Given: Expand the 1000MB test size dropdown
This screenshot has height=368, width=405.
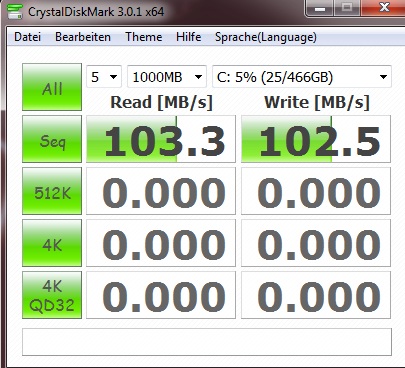Looking at the screenshot, I should point(167,77).
